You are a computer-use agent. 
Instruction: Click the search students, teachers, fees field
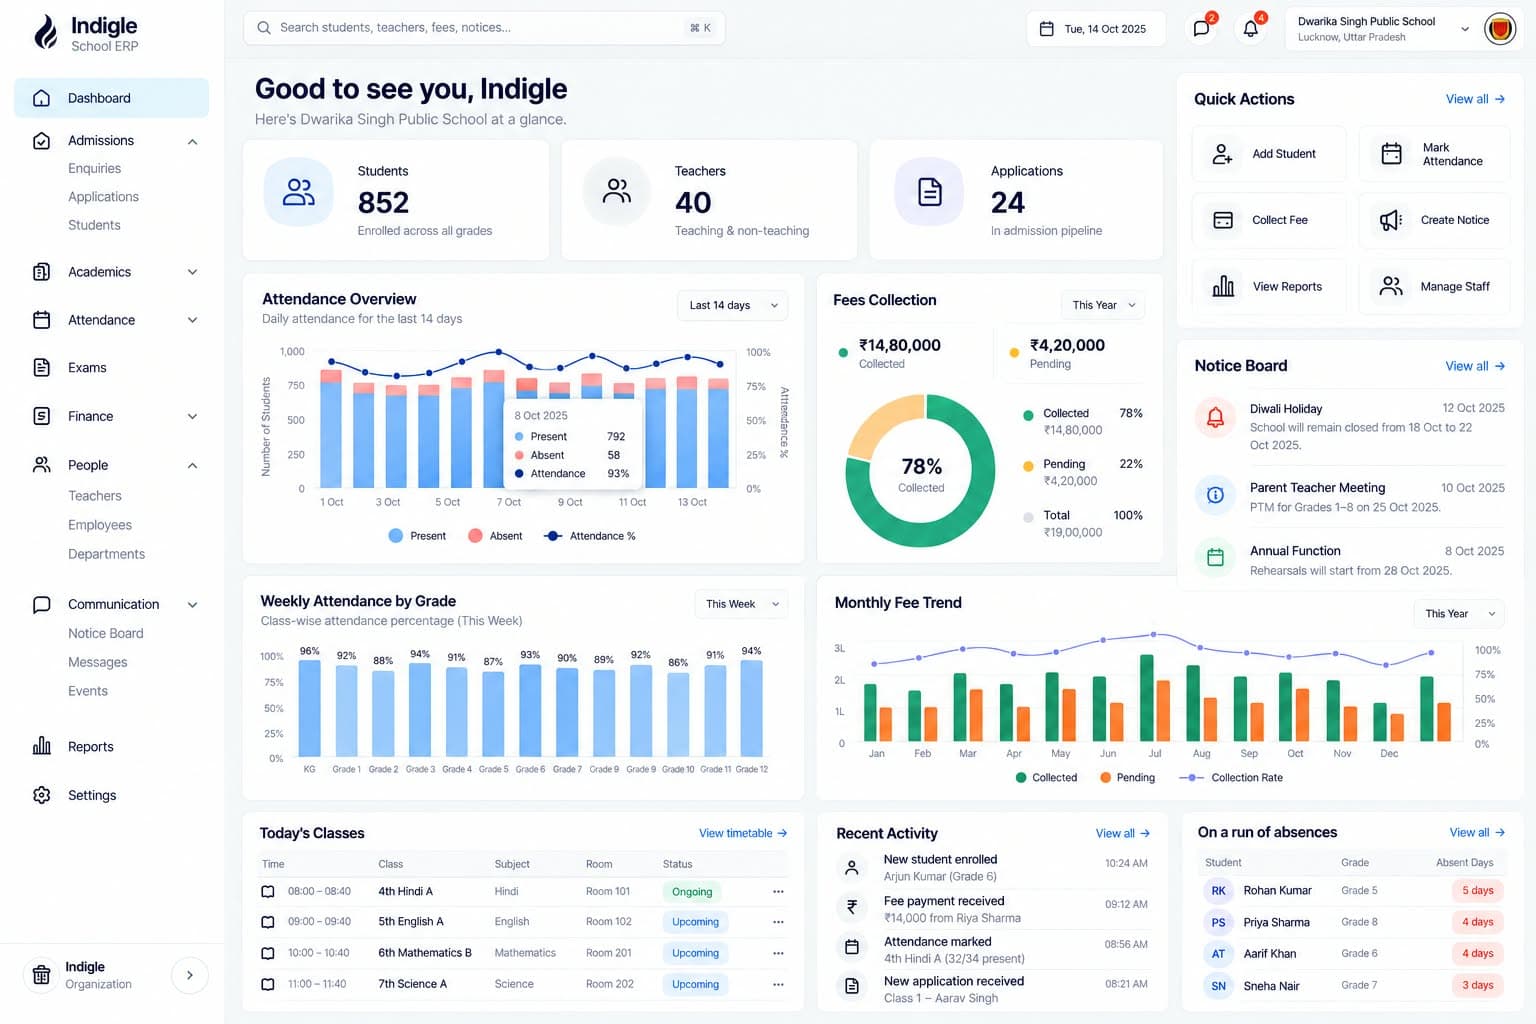coord(484,28)
